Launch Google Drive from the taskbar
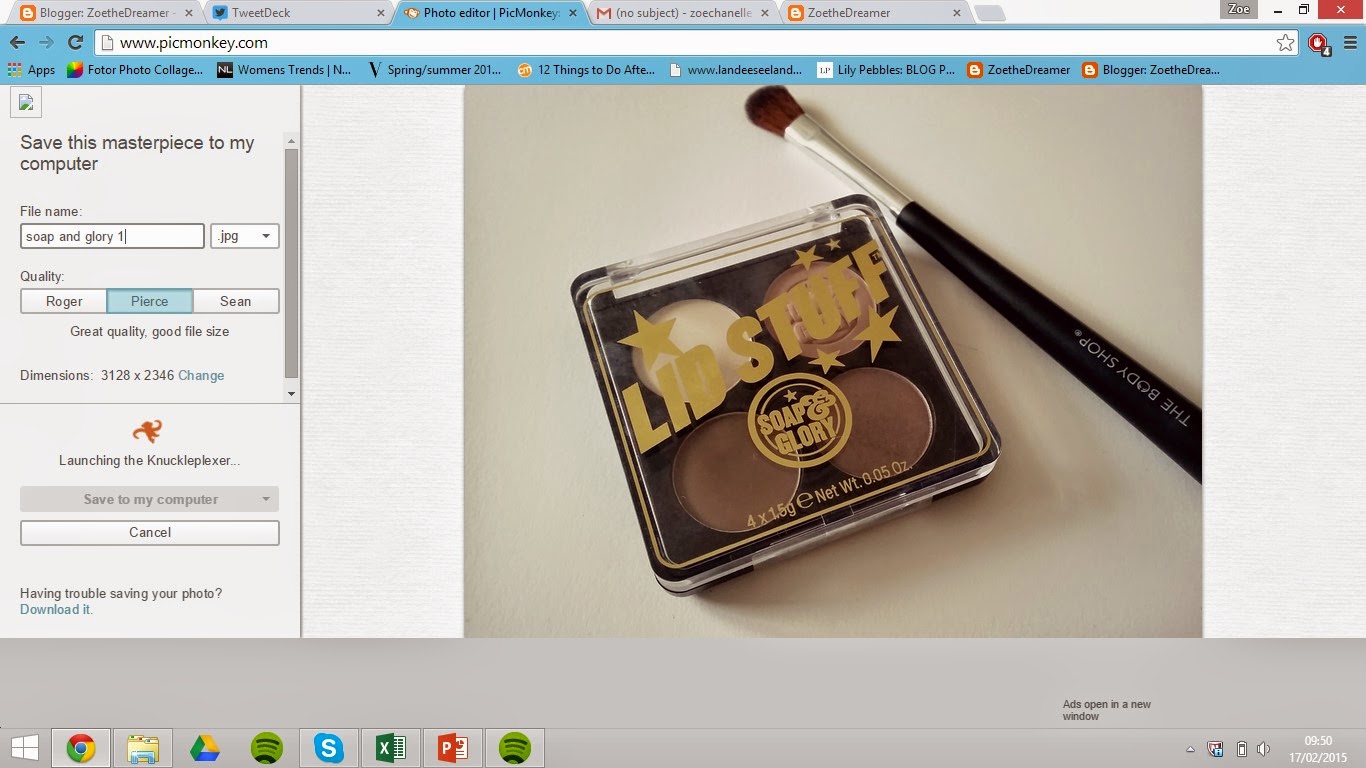 pos(205,748)
